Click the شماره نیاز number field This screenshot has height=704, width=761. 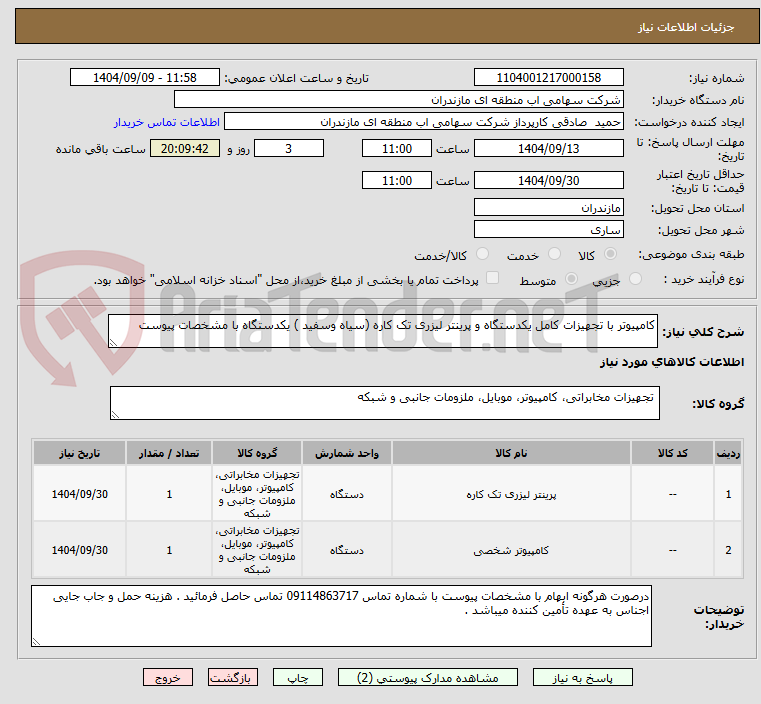[548, 78]
